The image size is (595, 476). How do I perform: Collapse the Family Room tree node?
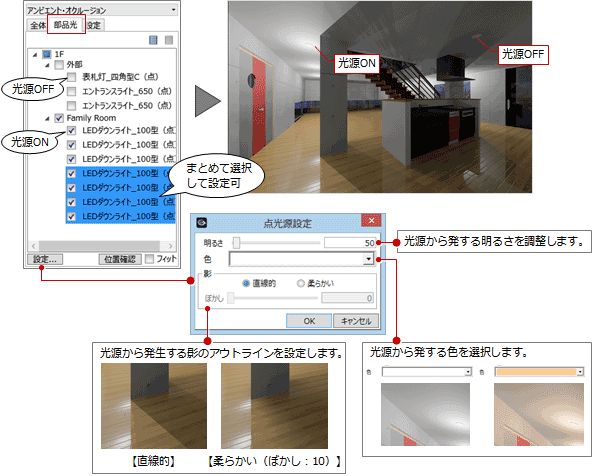coord(47,119)
